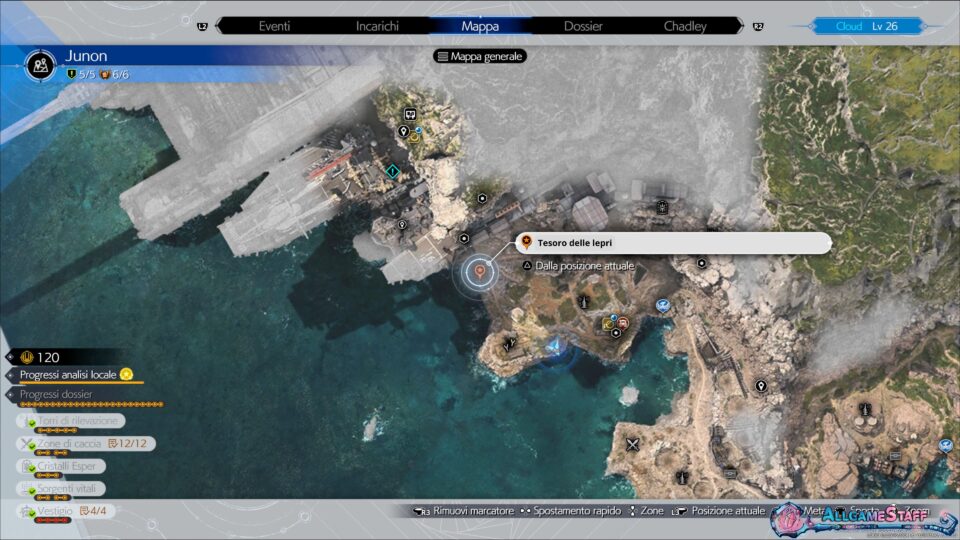Select the yellow marker beside the red marker
The image size is (960, 540).
pyautogui.click(x=608, y=324)
